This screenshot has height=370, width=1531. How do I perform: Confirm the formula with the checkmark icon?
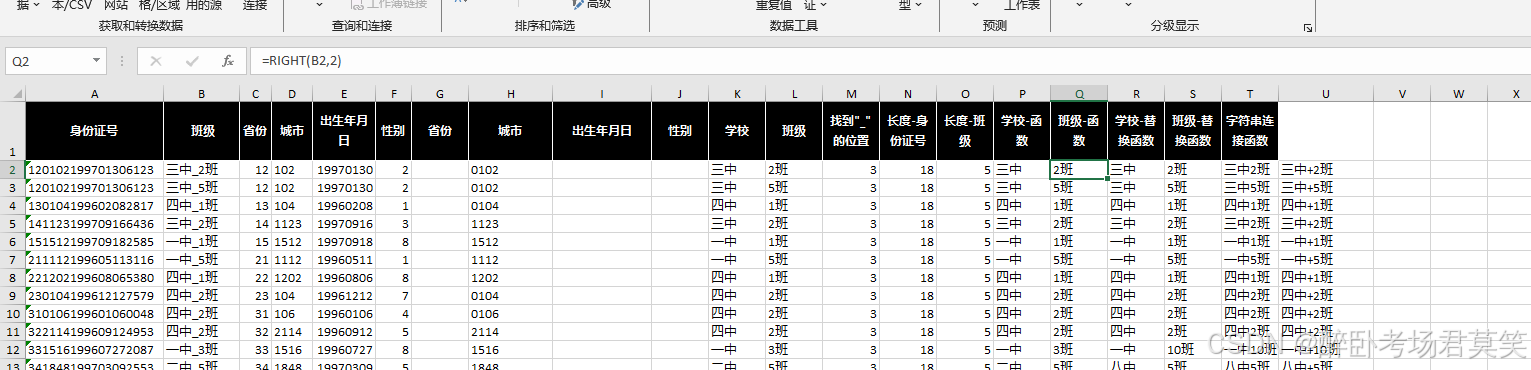coord(192,61)
